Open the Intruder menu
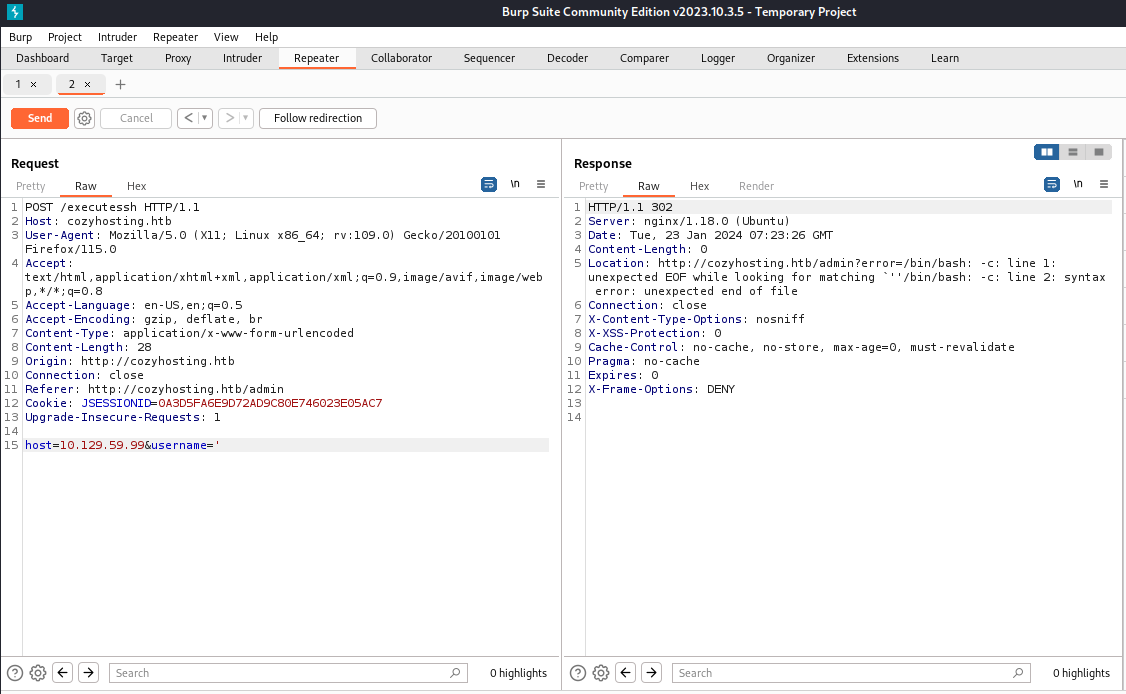Screen dimensions: 1126x694 coord(117,37)
